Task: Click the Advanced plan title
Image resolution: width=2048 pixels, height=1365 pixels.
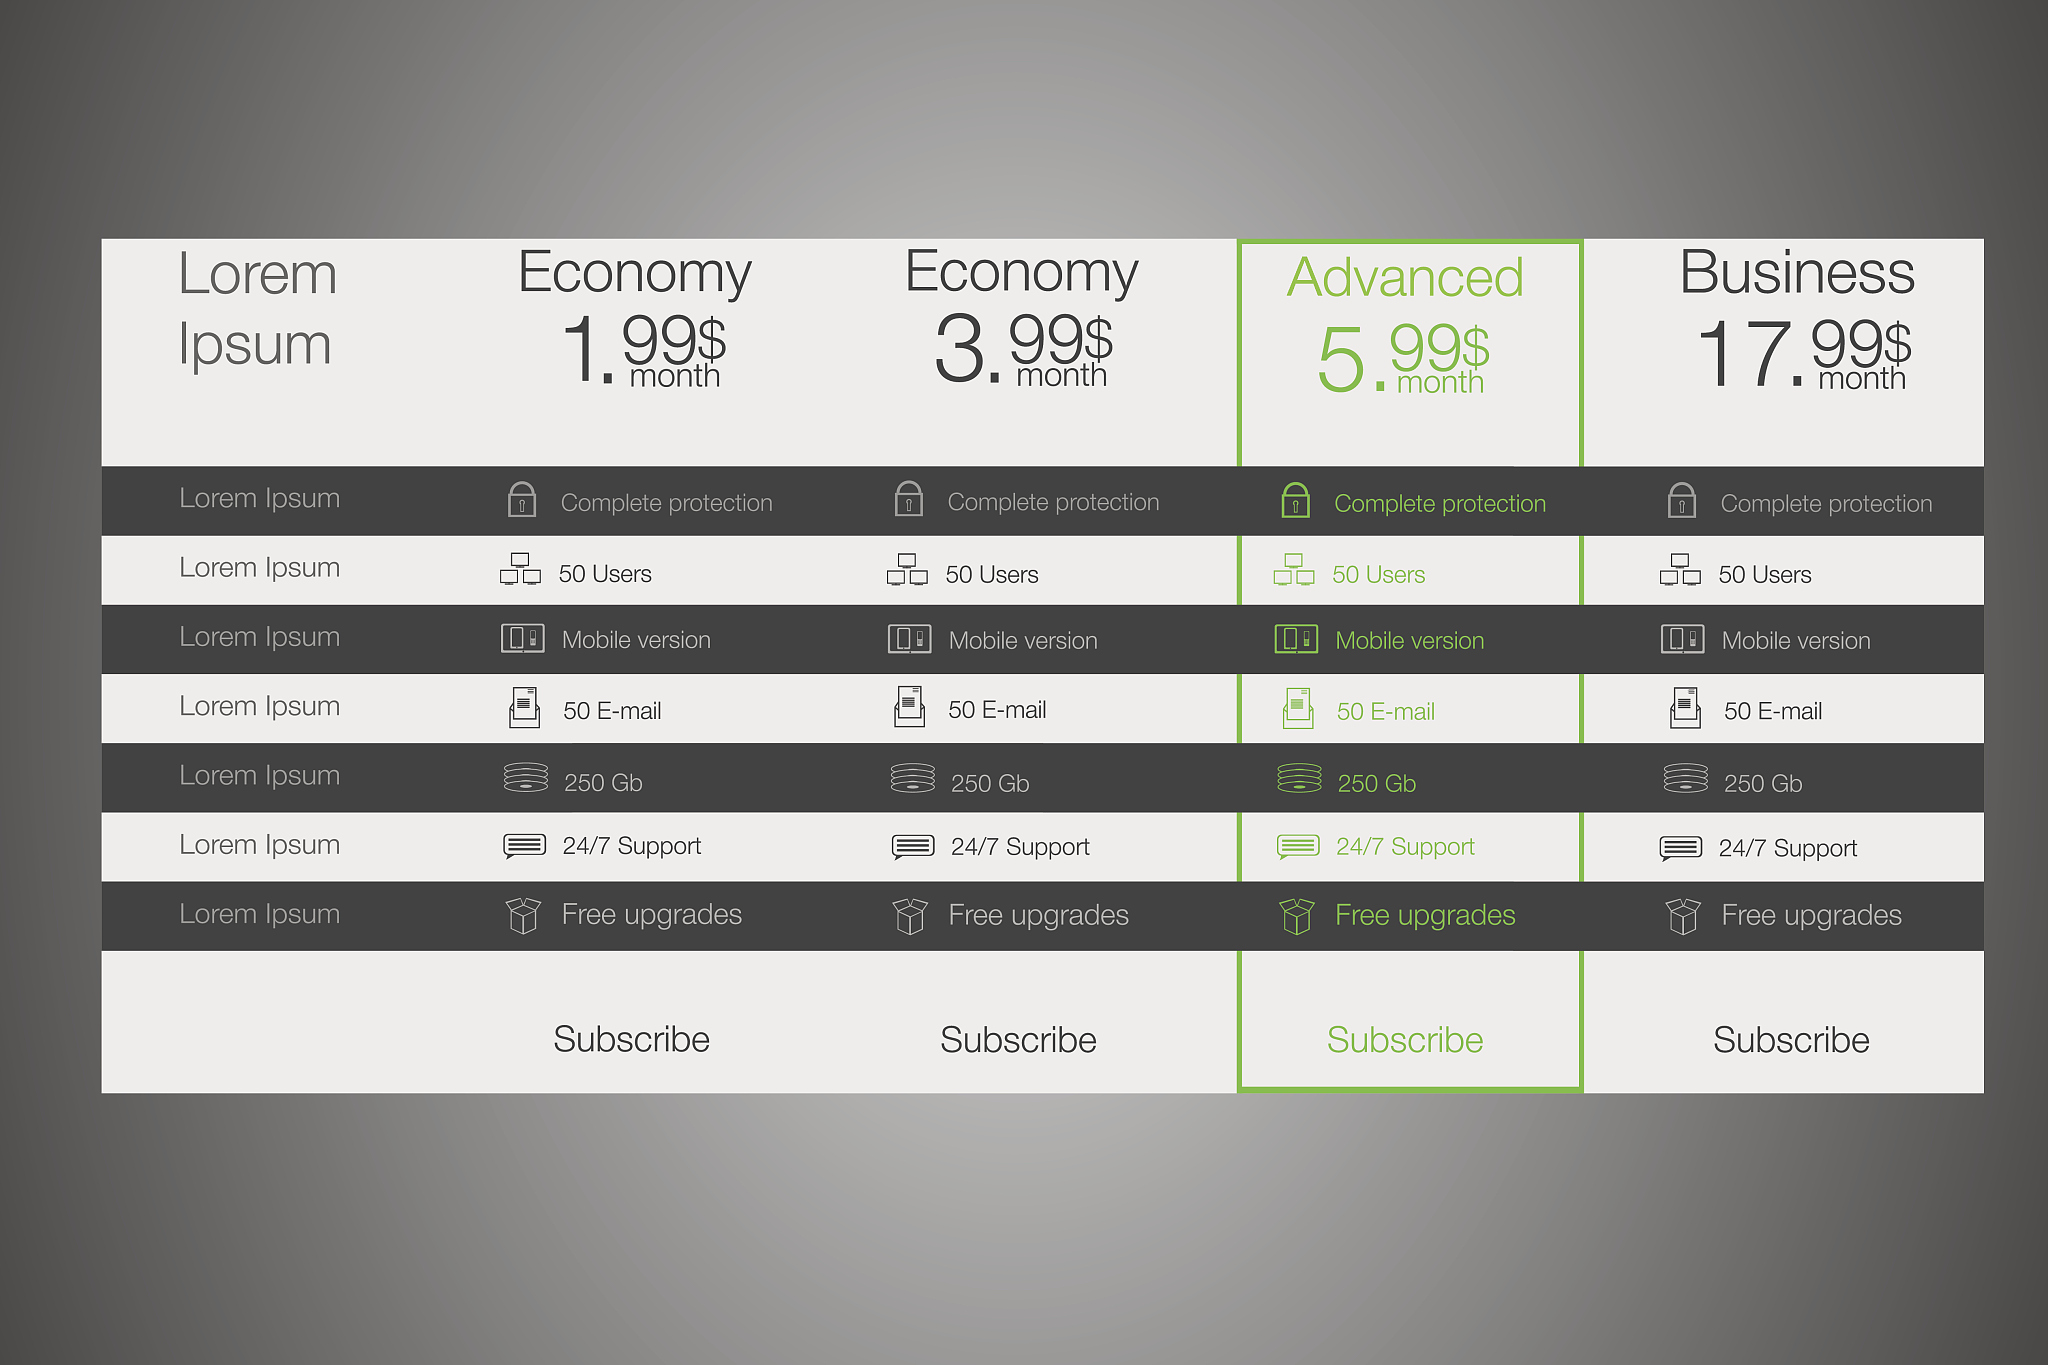Action: [x=1405, y=277]
